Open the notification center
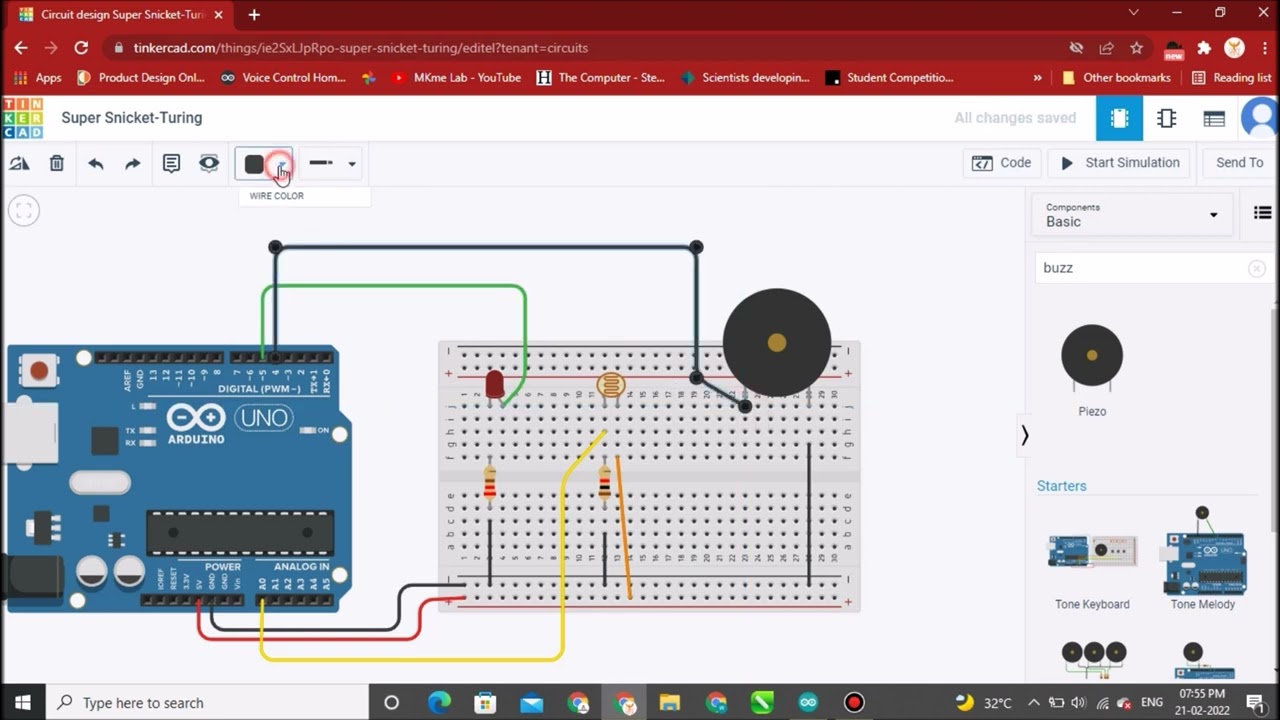The image size is (1280, 720). [x=1255, y=702]
